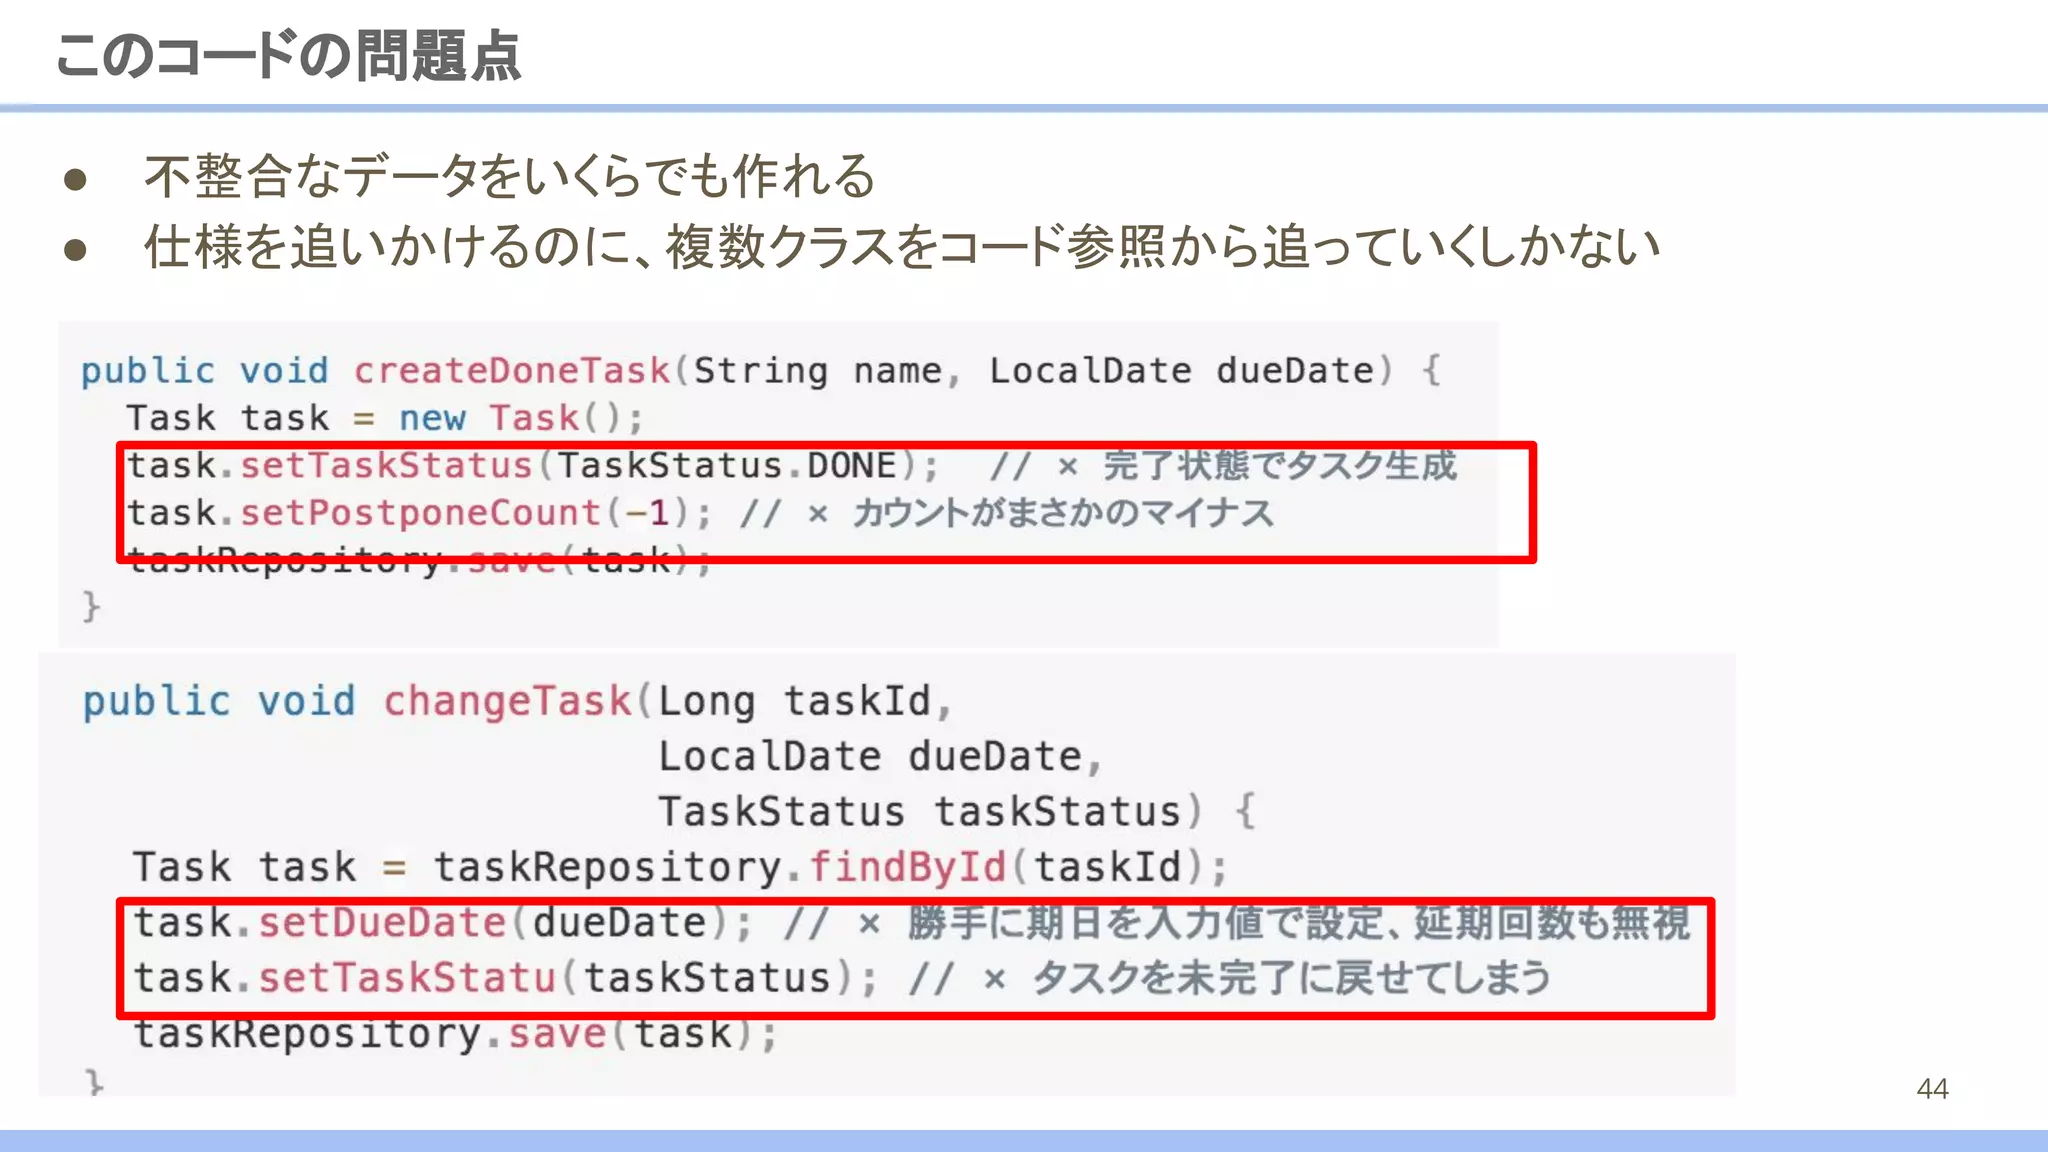Image resolution: width=2048 pixels, height=1152 pixels.
Task: Click setTaskStatu(taskStatus) code line
Action: pos(505,977)
